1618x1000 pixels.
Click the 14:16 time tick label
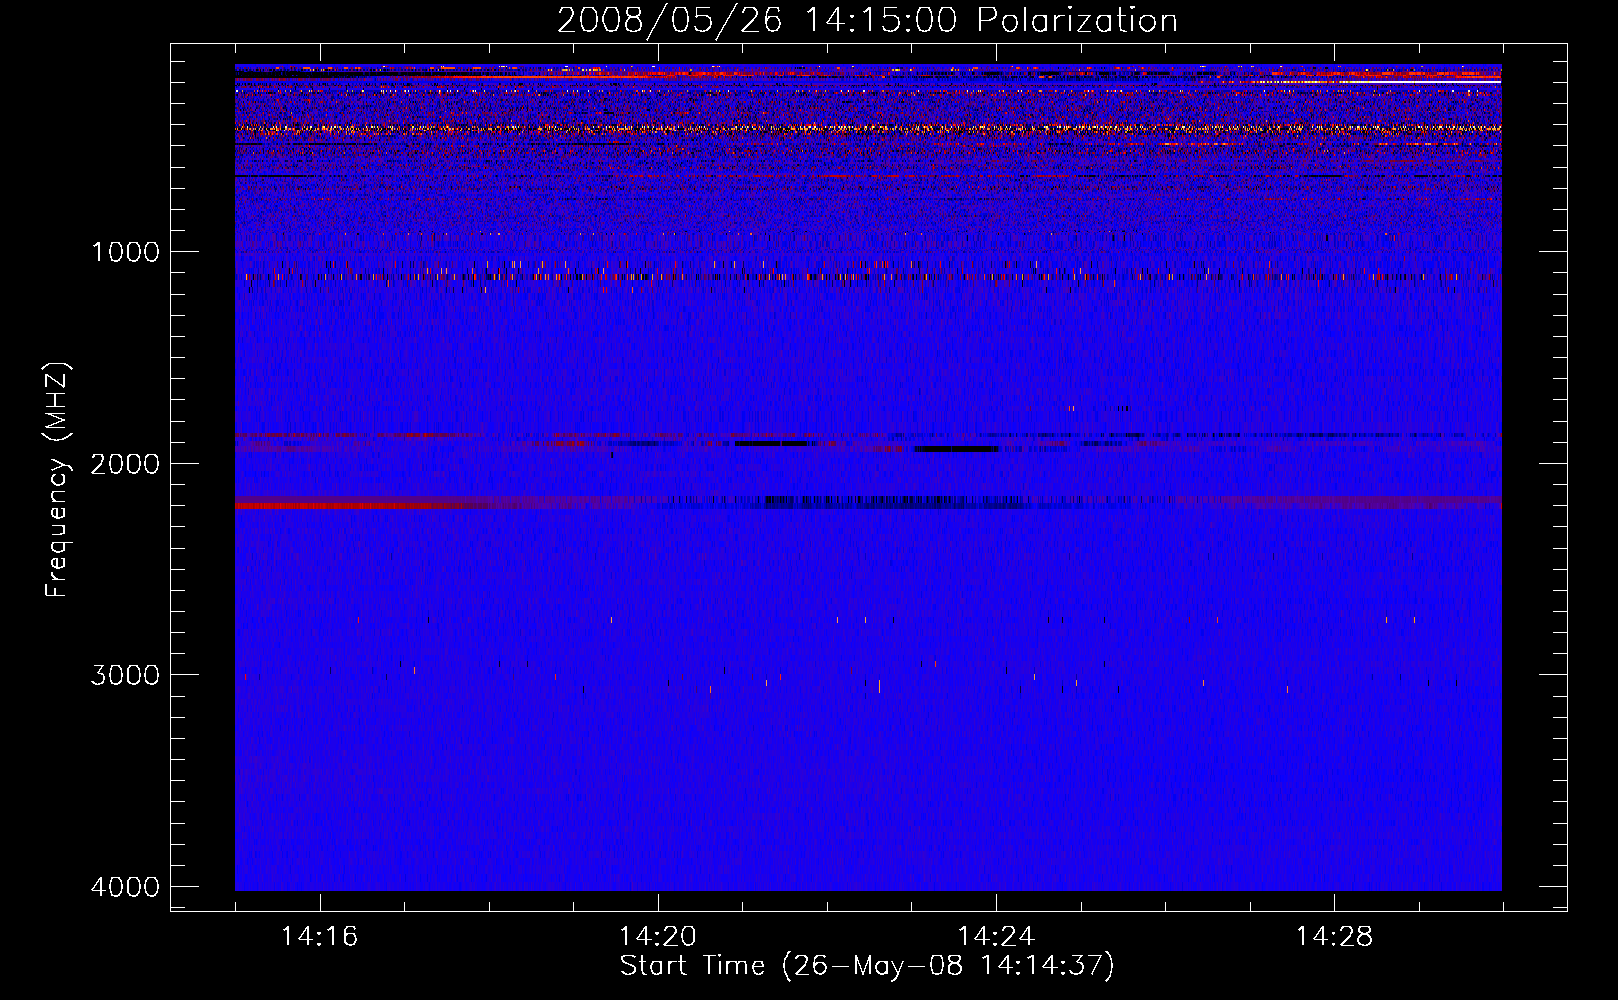pyautogui.click(x=320, y=937)
